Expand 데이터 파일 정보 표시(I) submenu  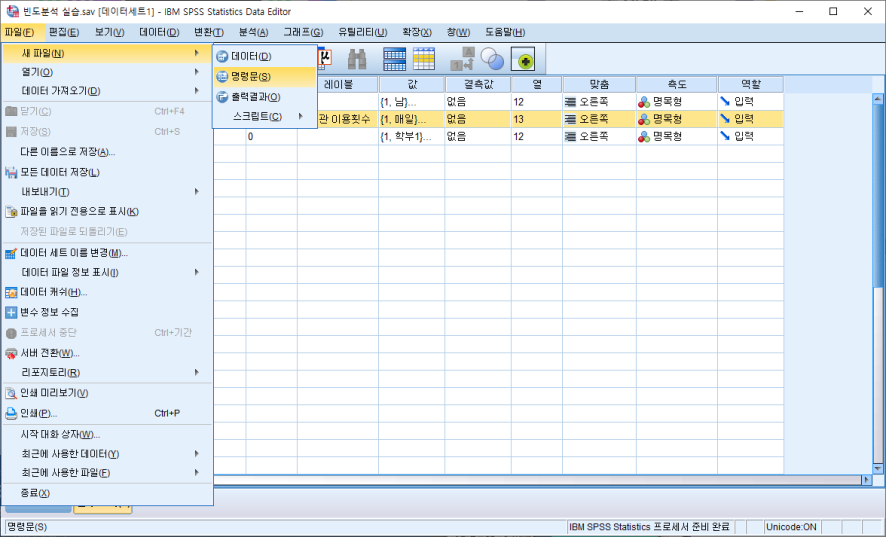[107, 272]
